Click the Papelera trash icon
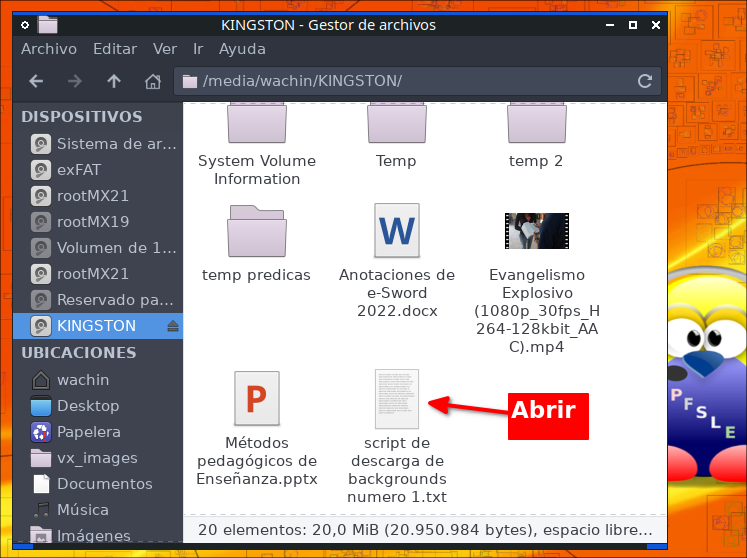The width and height of the screenshot is (747, 558). [x=41, y=432]
